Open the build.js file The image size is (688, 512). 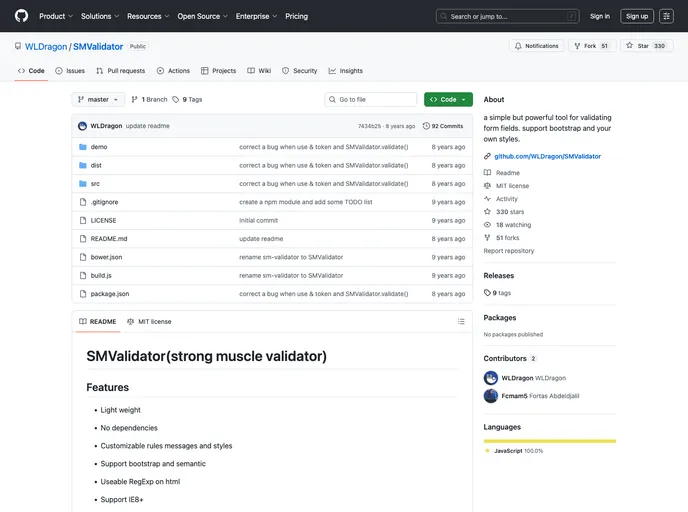(101, 276)
